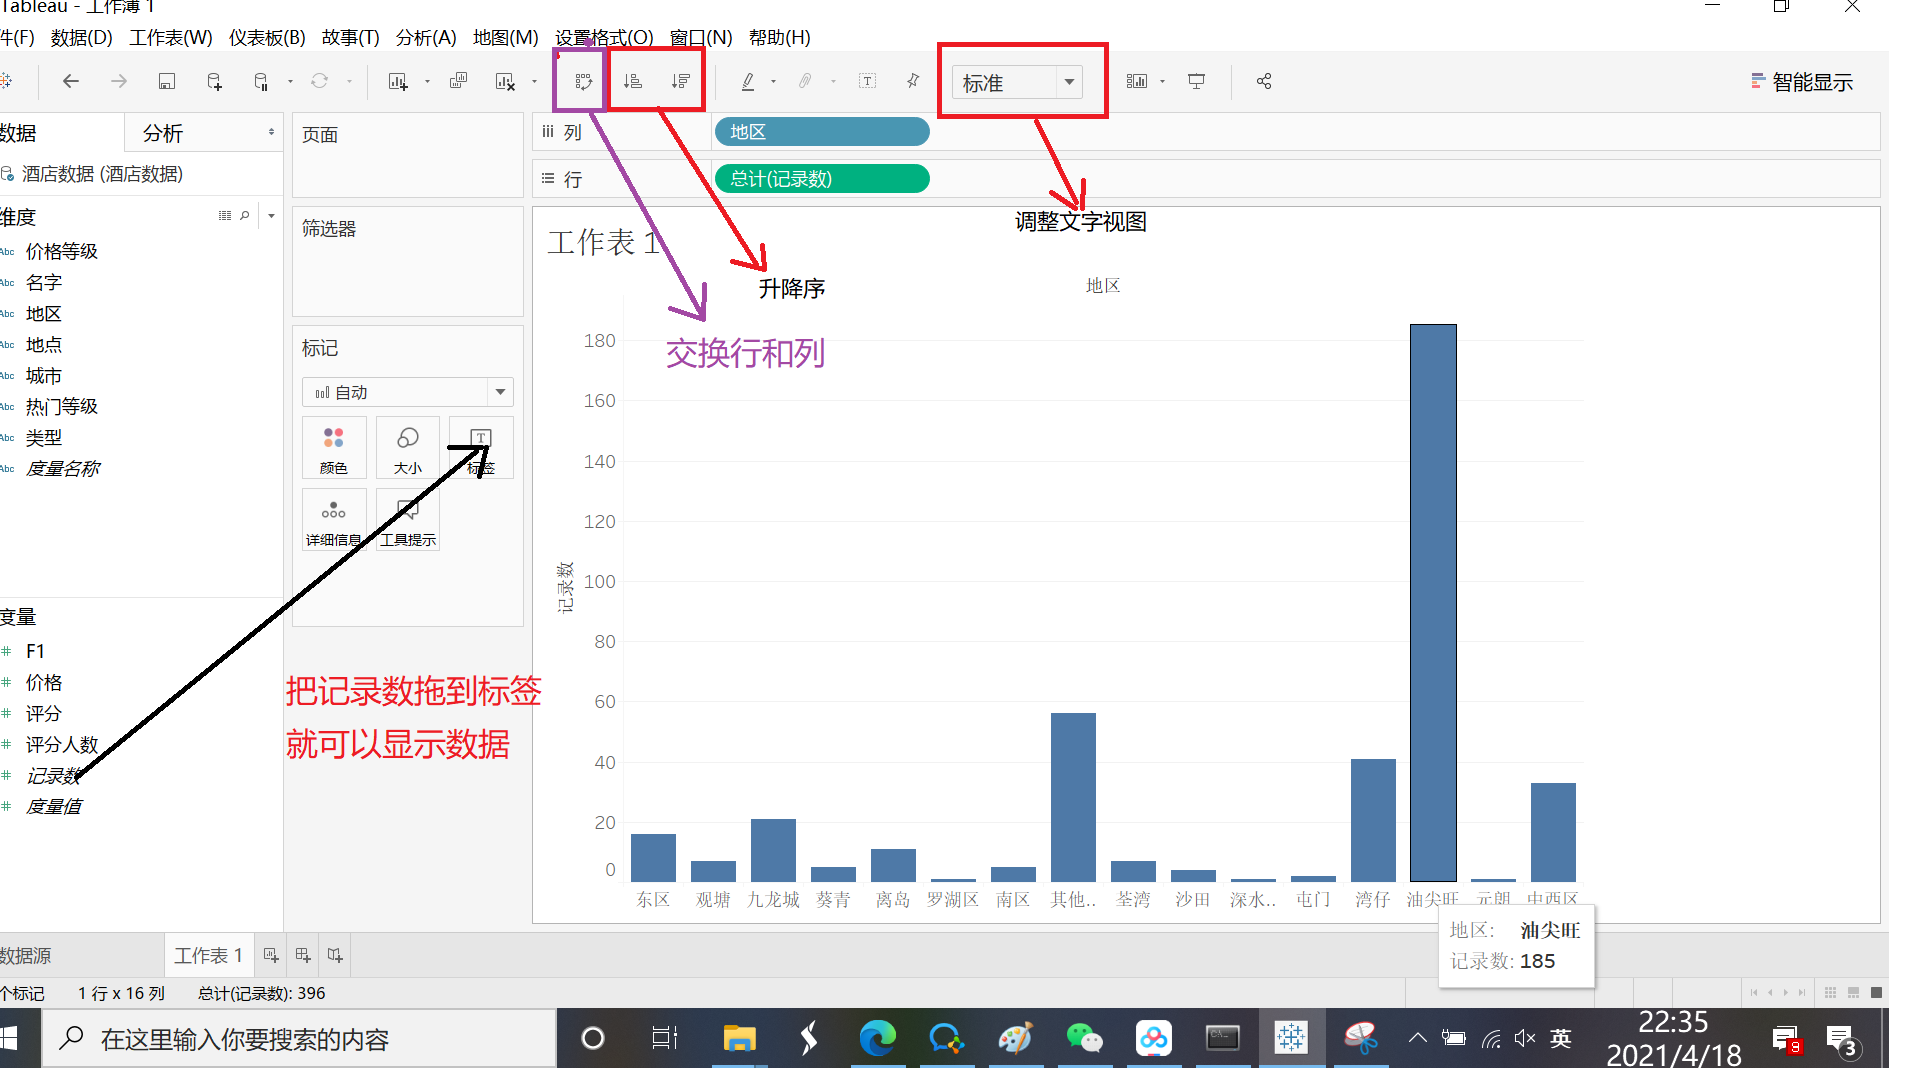Expand the highlight pen dropdown arrow
This screenshot has height=1080, width=1920.
tap(773, 82)
